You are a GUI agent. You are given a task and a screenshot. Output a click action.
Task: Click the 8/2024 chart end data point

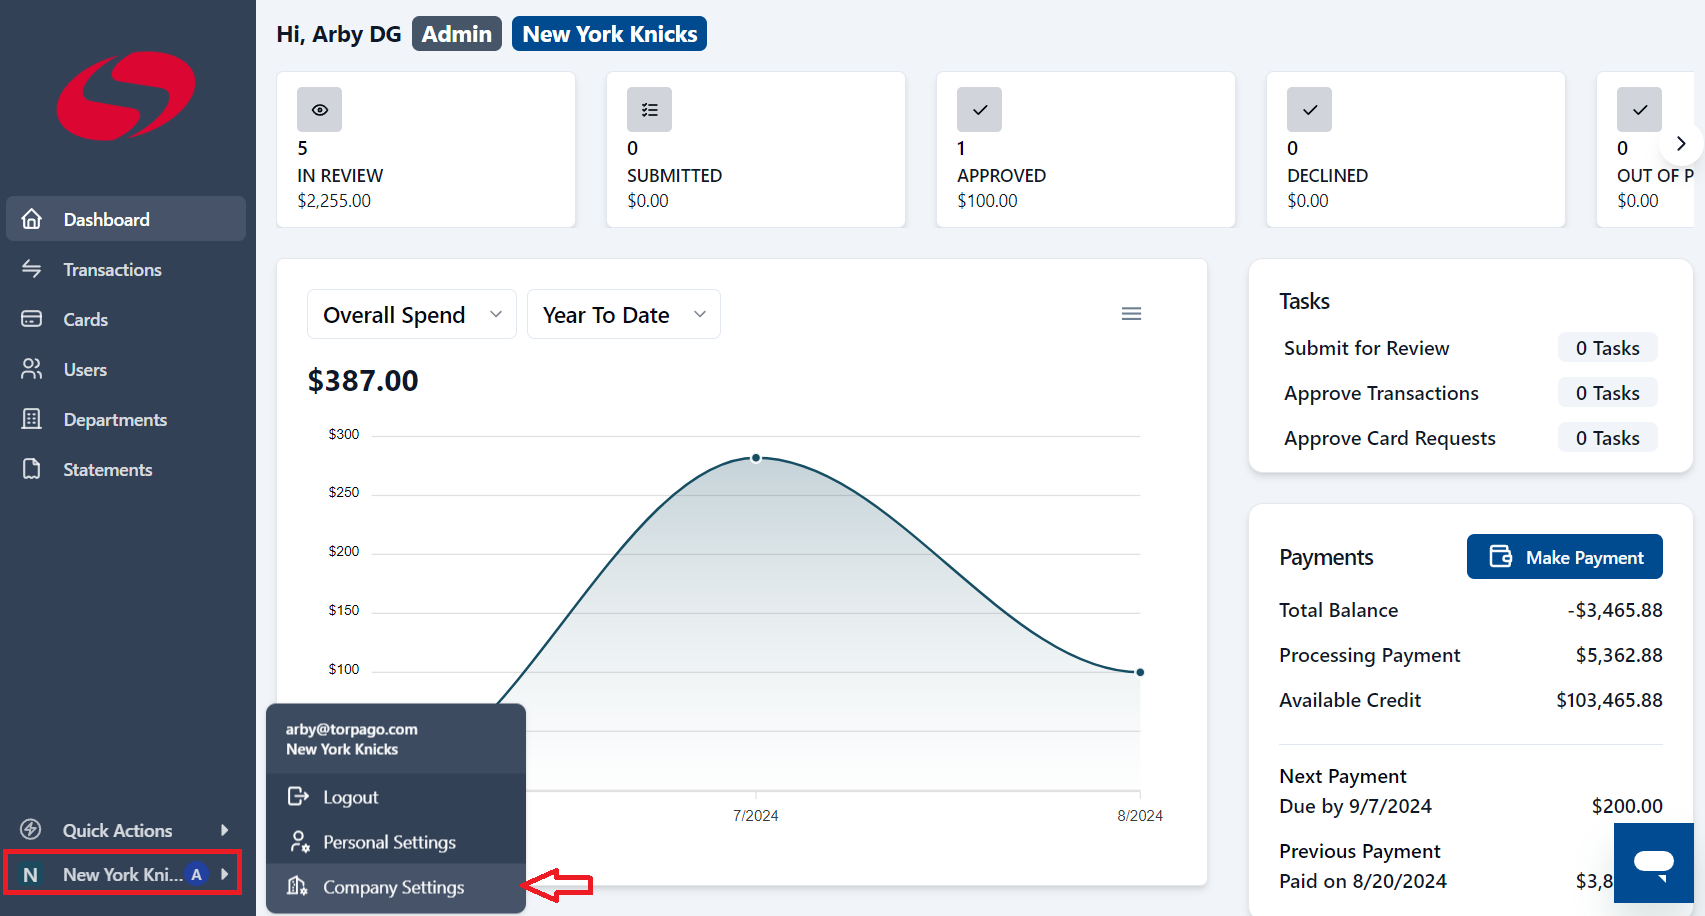click(1140, 672)
